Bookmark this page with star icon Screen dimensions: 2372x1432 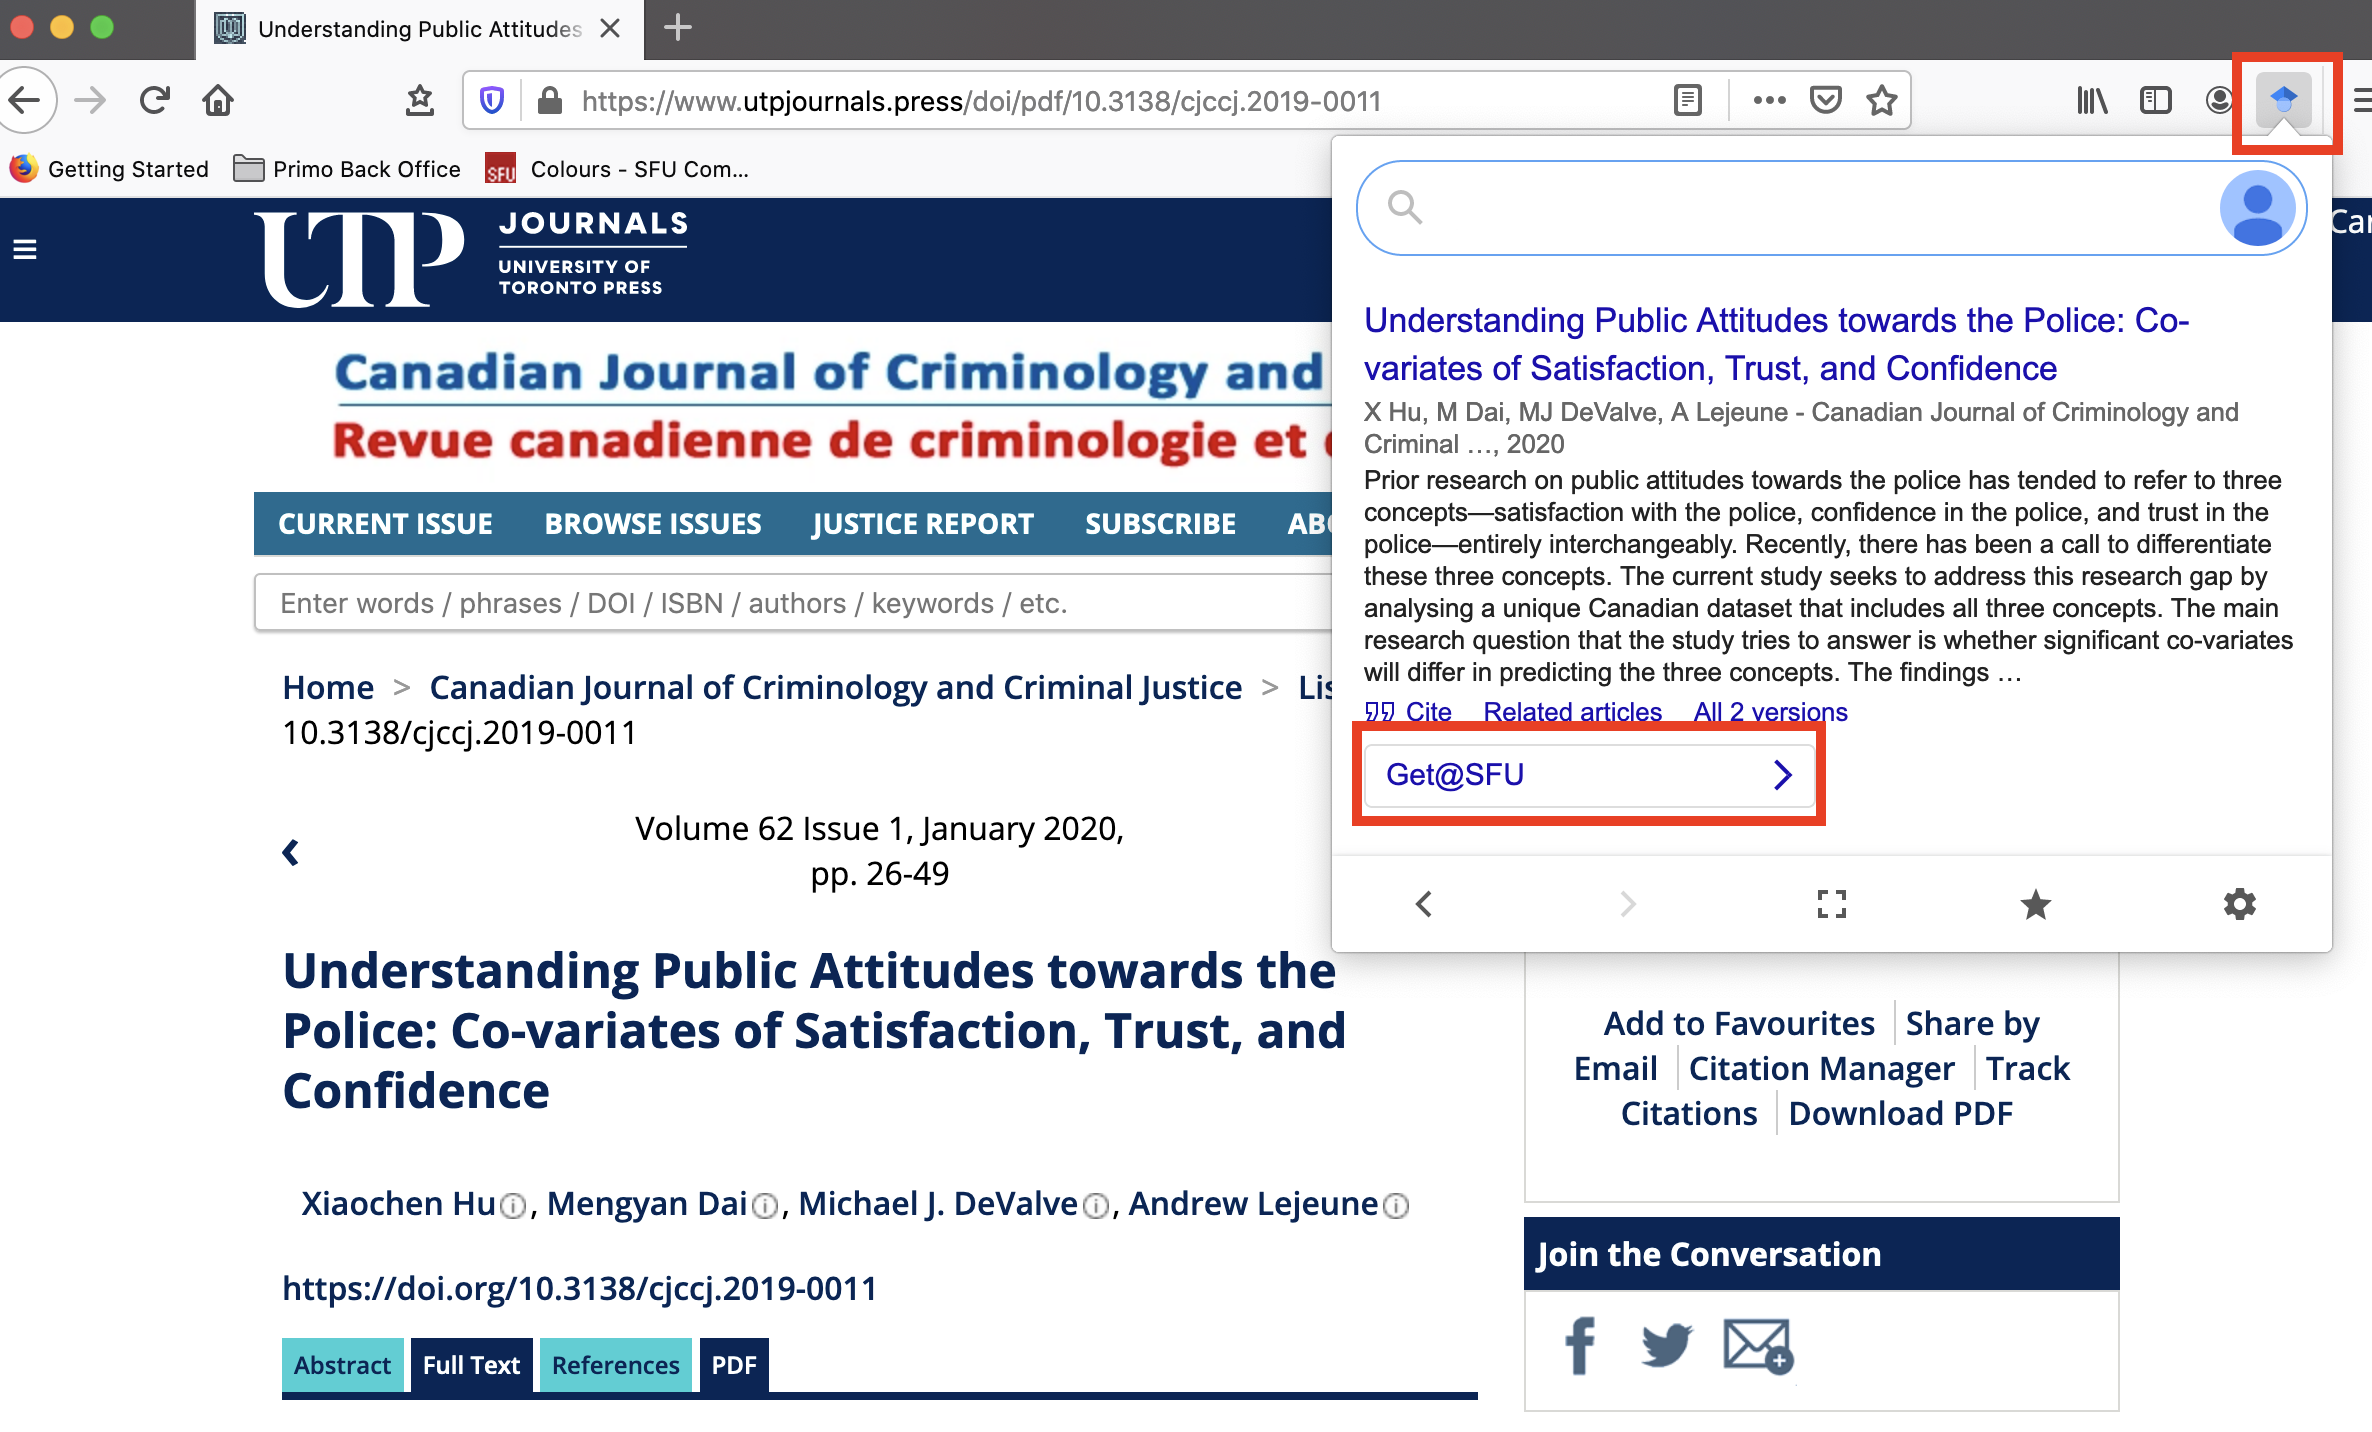1882,100
